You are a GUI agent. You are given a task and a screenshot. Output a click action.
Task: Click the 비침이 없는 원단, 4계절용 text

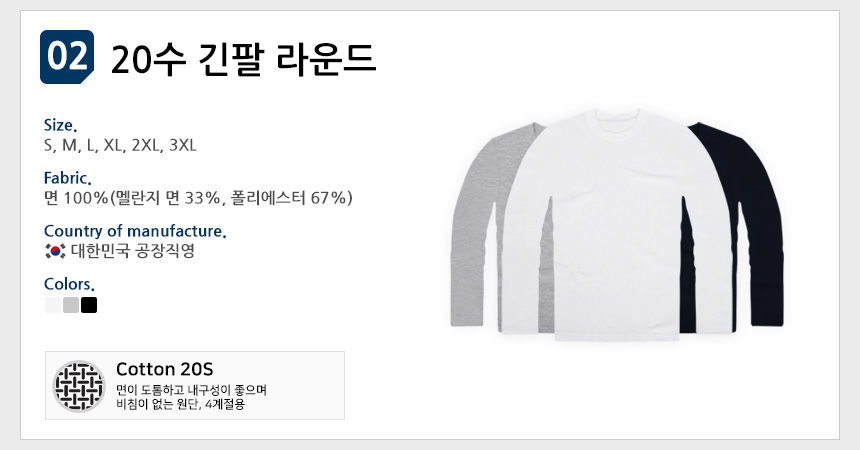click(180, 404)
